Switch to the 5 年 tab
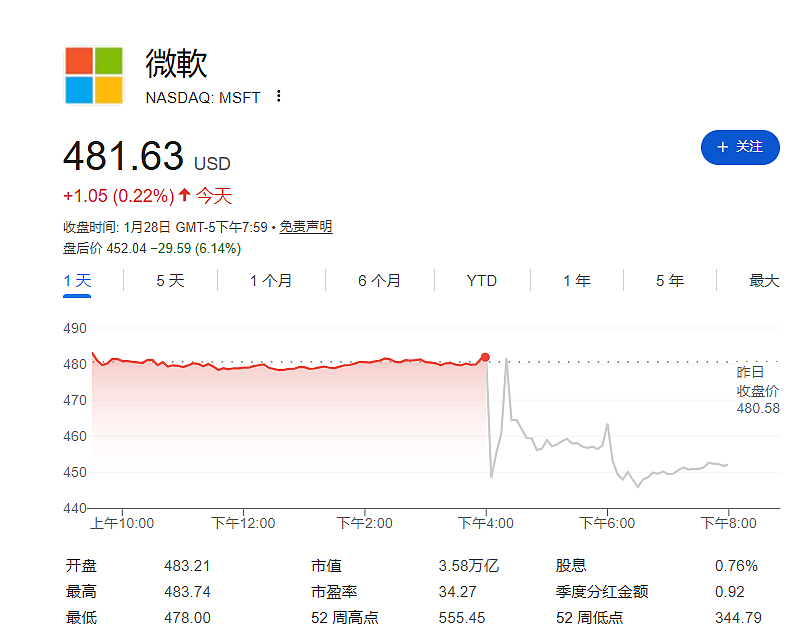 pyautogui.click(x=670, y=281)
